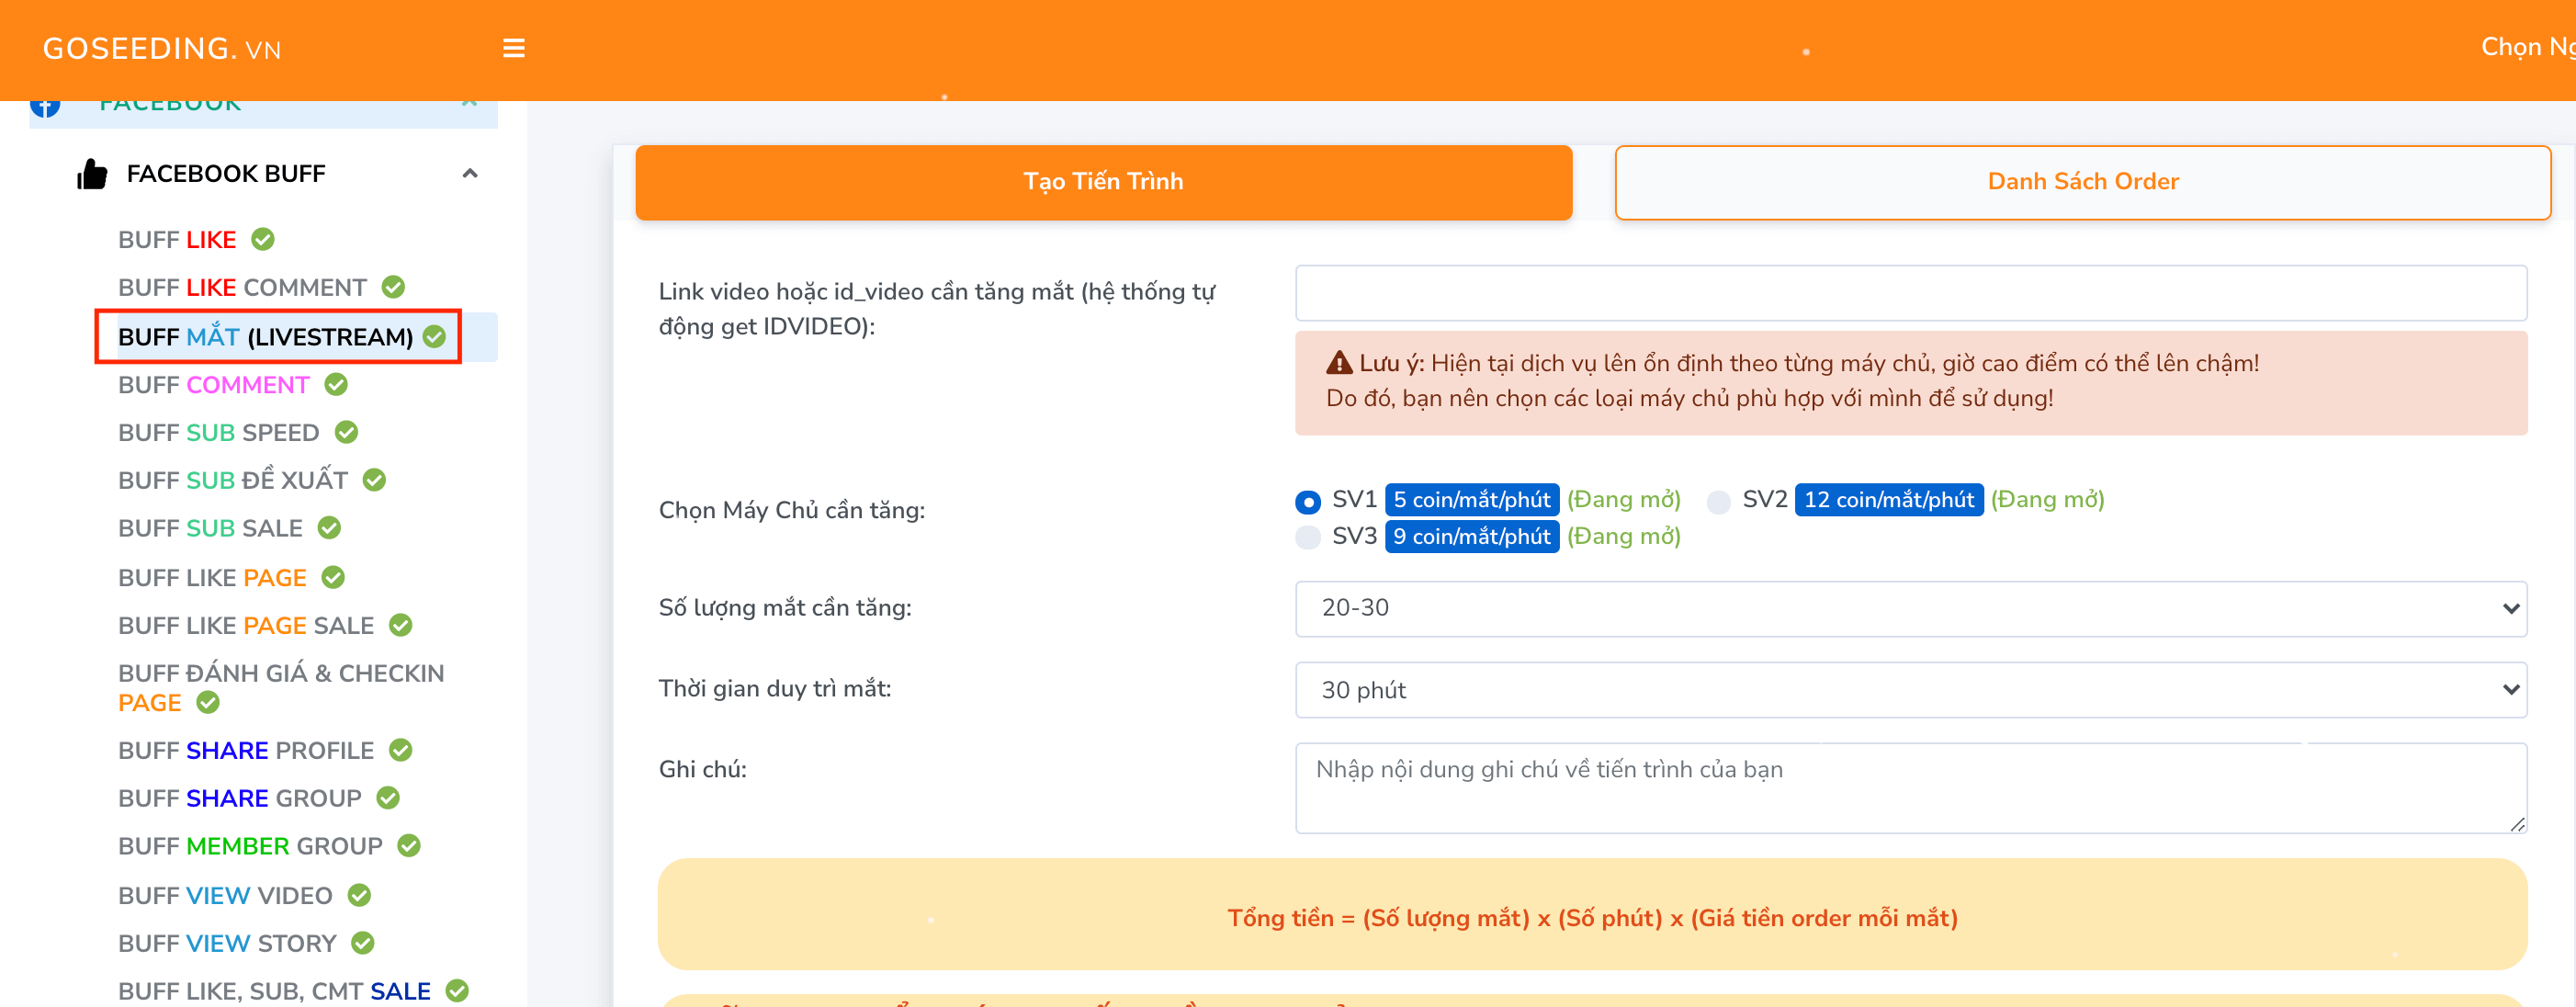Click check icon beside BUFF VIEW VIDEO

coord(359,895)
